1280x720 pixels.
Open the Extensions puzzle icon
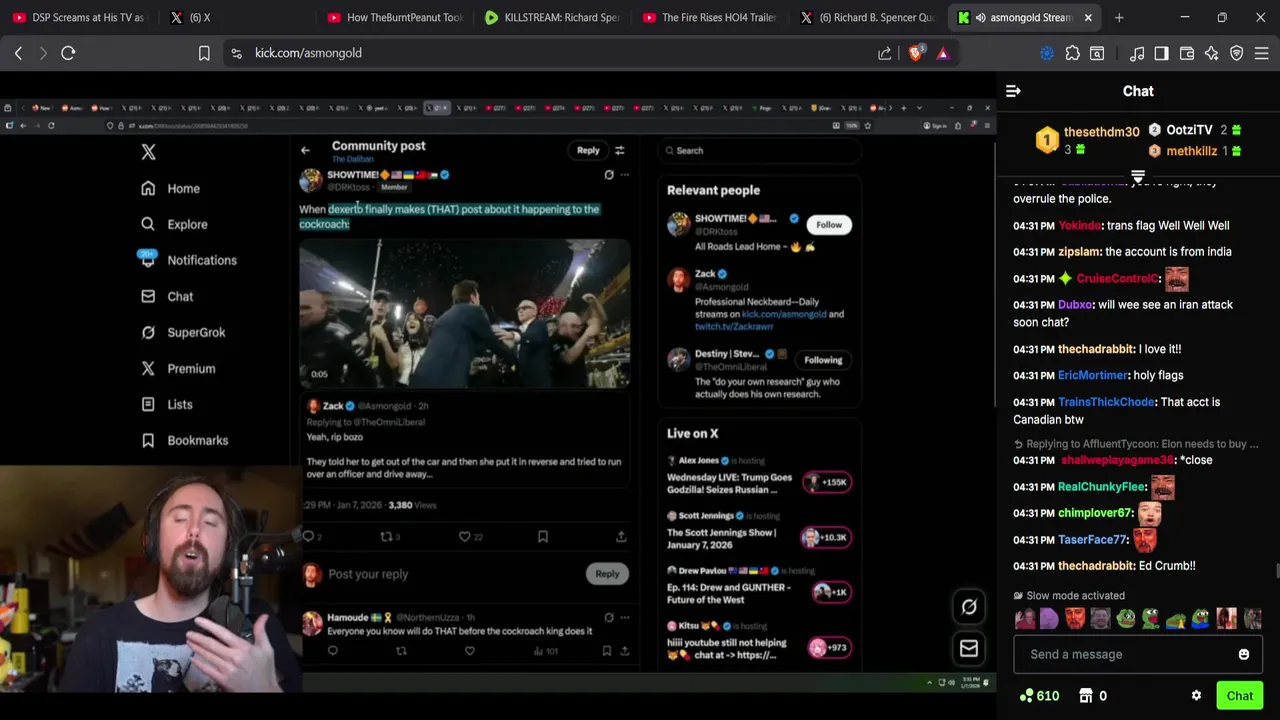[x=1072, y=53]
